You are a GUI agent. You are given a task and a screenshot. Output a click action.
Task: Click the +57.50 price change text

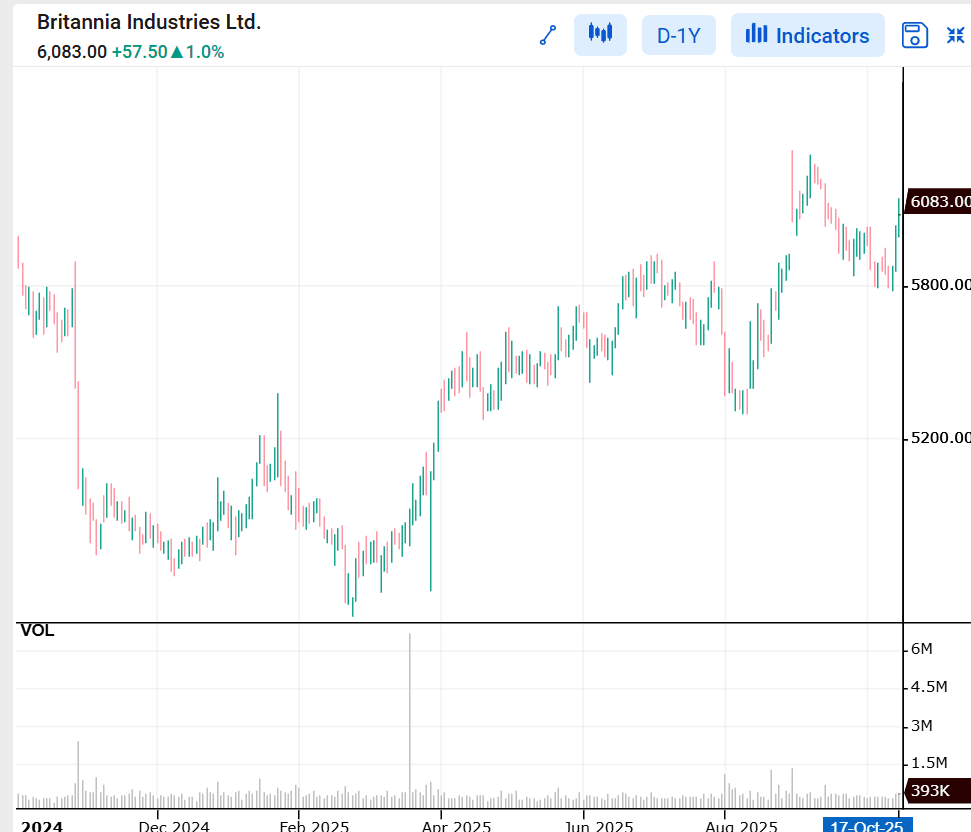[x=139, y=52]
